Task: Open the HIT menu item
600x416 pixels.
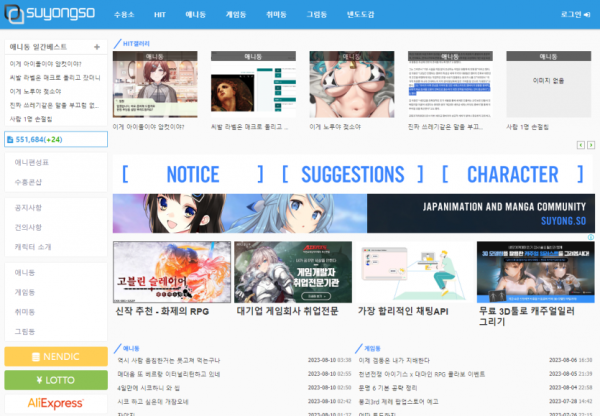Action: (x=158, y=15)
